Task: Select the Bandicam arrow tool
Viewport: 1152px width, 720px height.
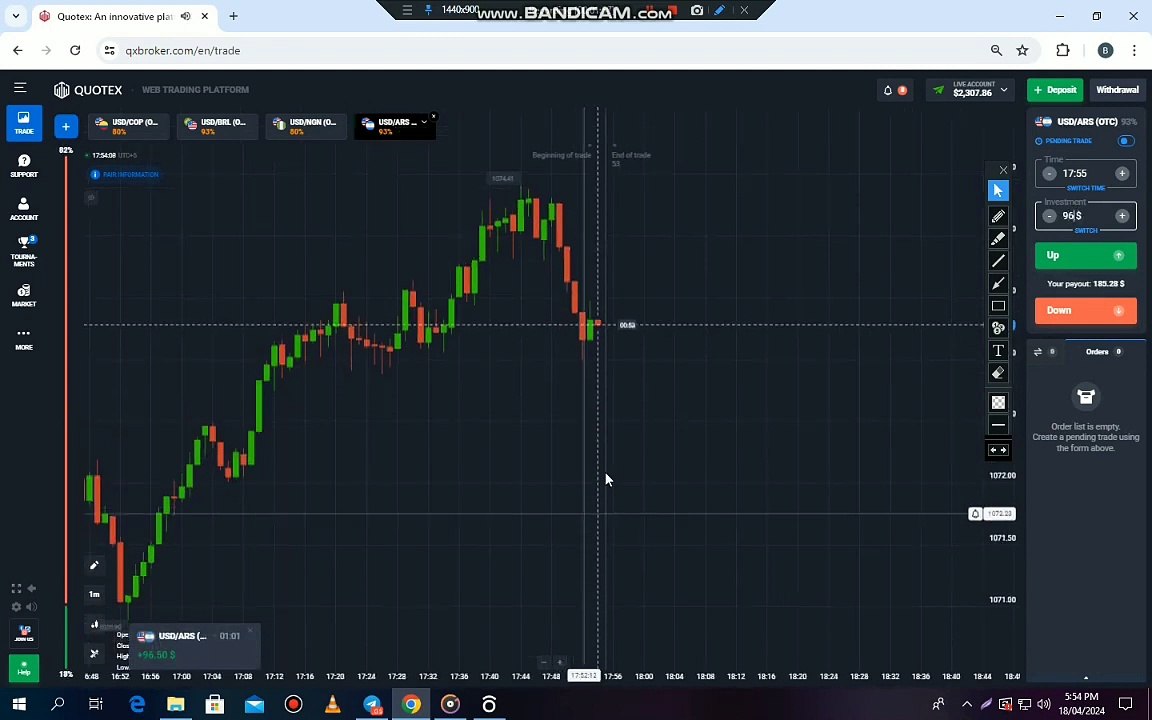Action: tap(998, 284)
